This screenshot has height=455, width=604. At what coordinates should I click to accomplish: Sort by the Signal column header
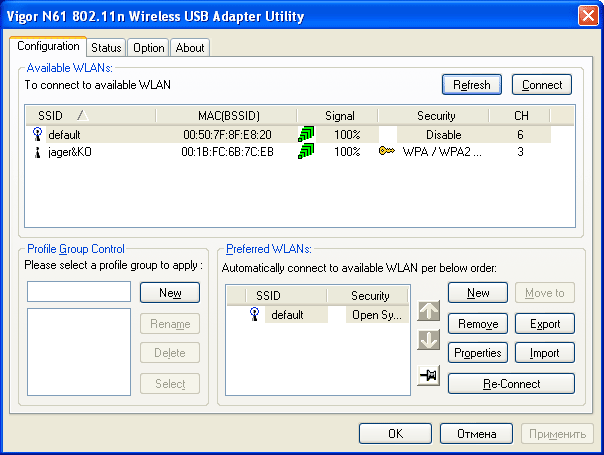click(339, 116)
